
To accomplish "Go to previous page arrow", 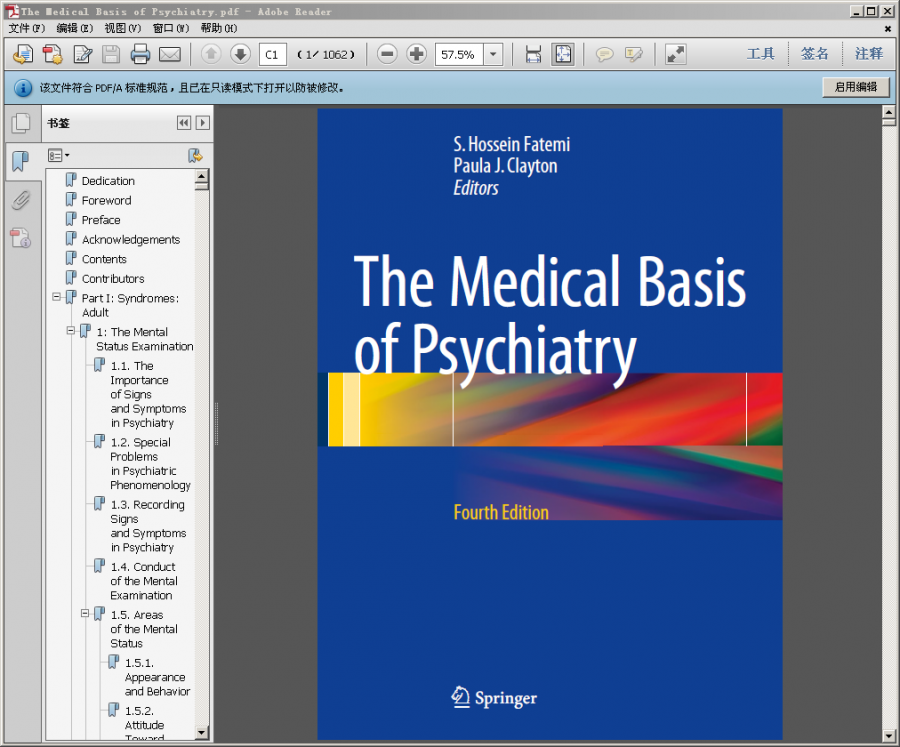I will pos(211,55).
